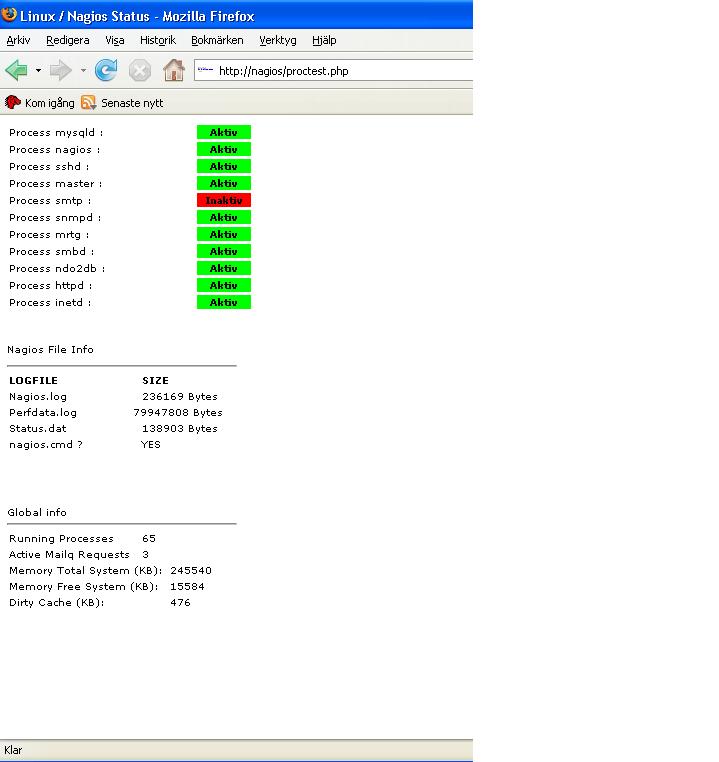
Task: Click the green Aktiv status for mysqld
Action: (223, 132)
